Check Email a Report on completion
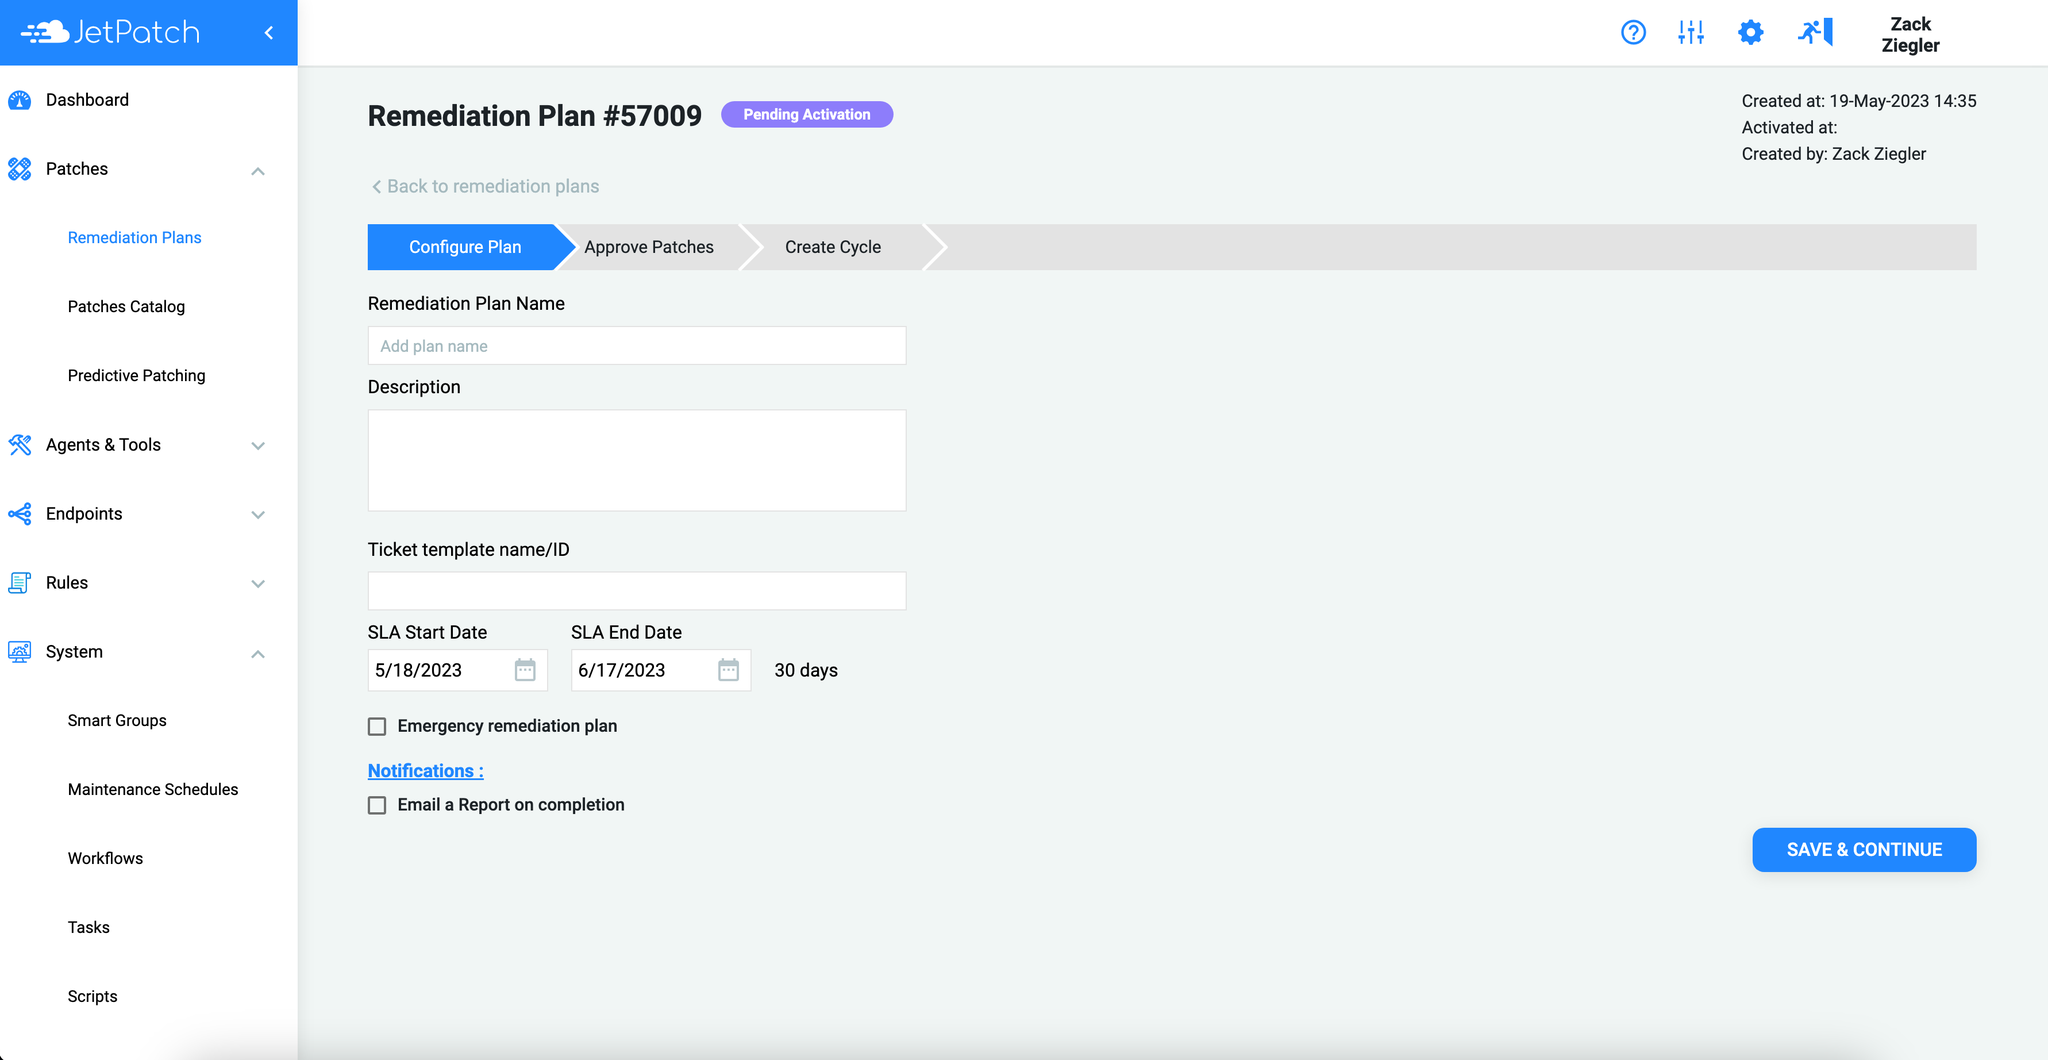Viewport: 2048px width, 1060px height. point(377,804)
